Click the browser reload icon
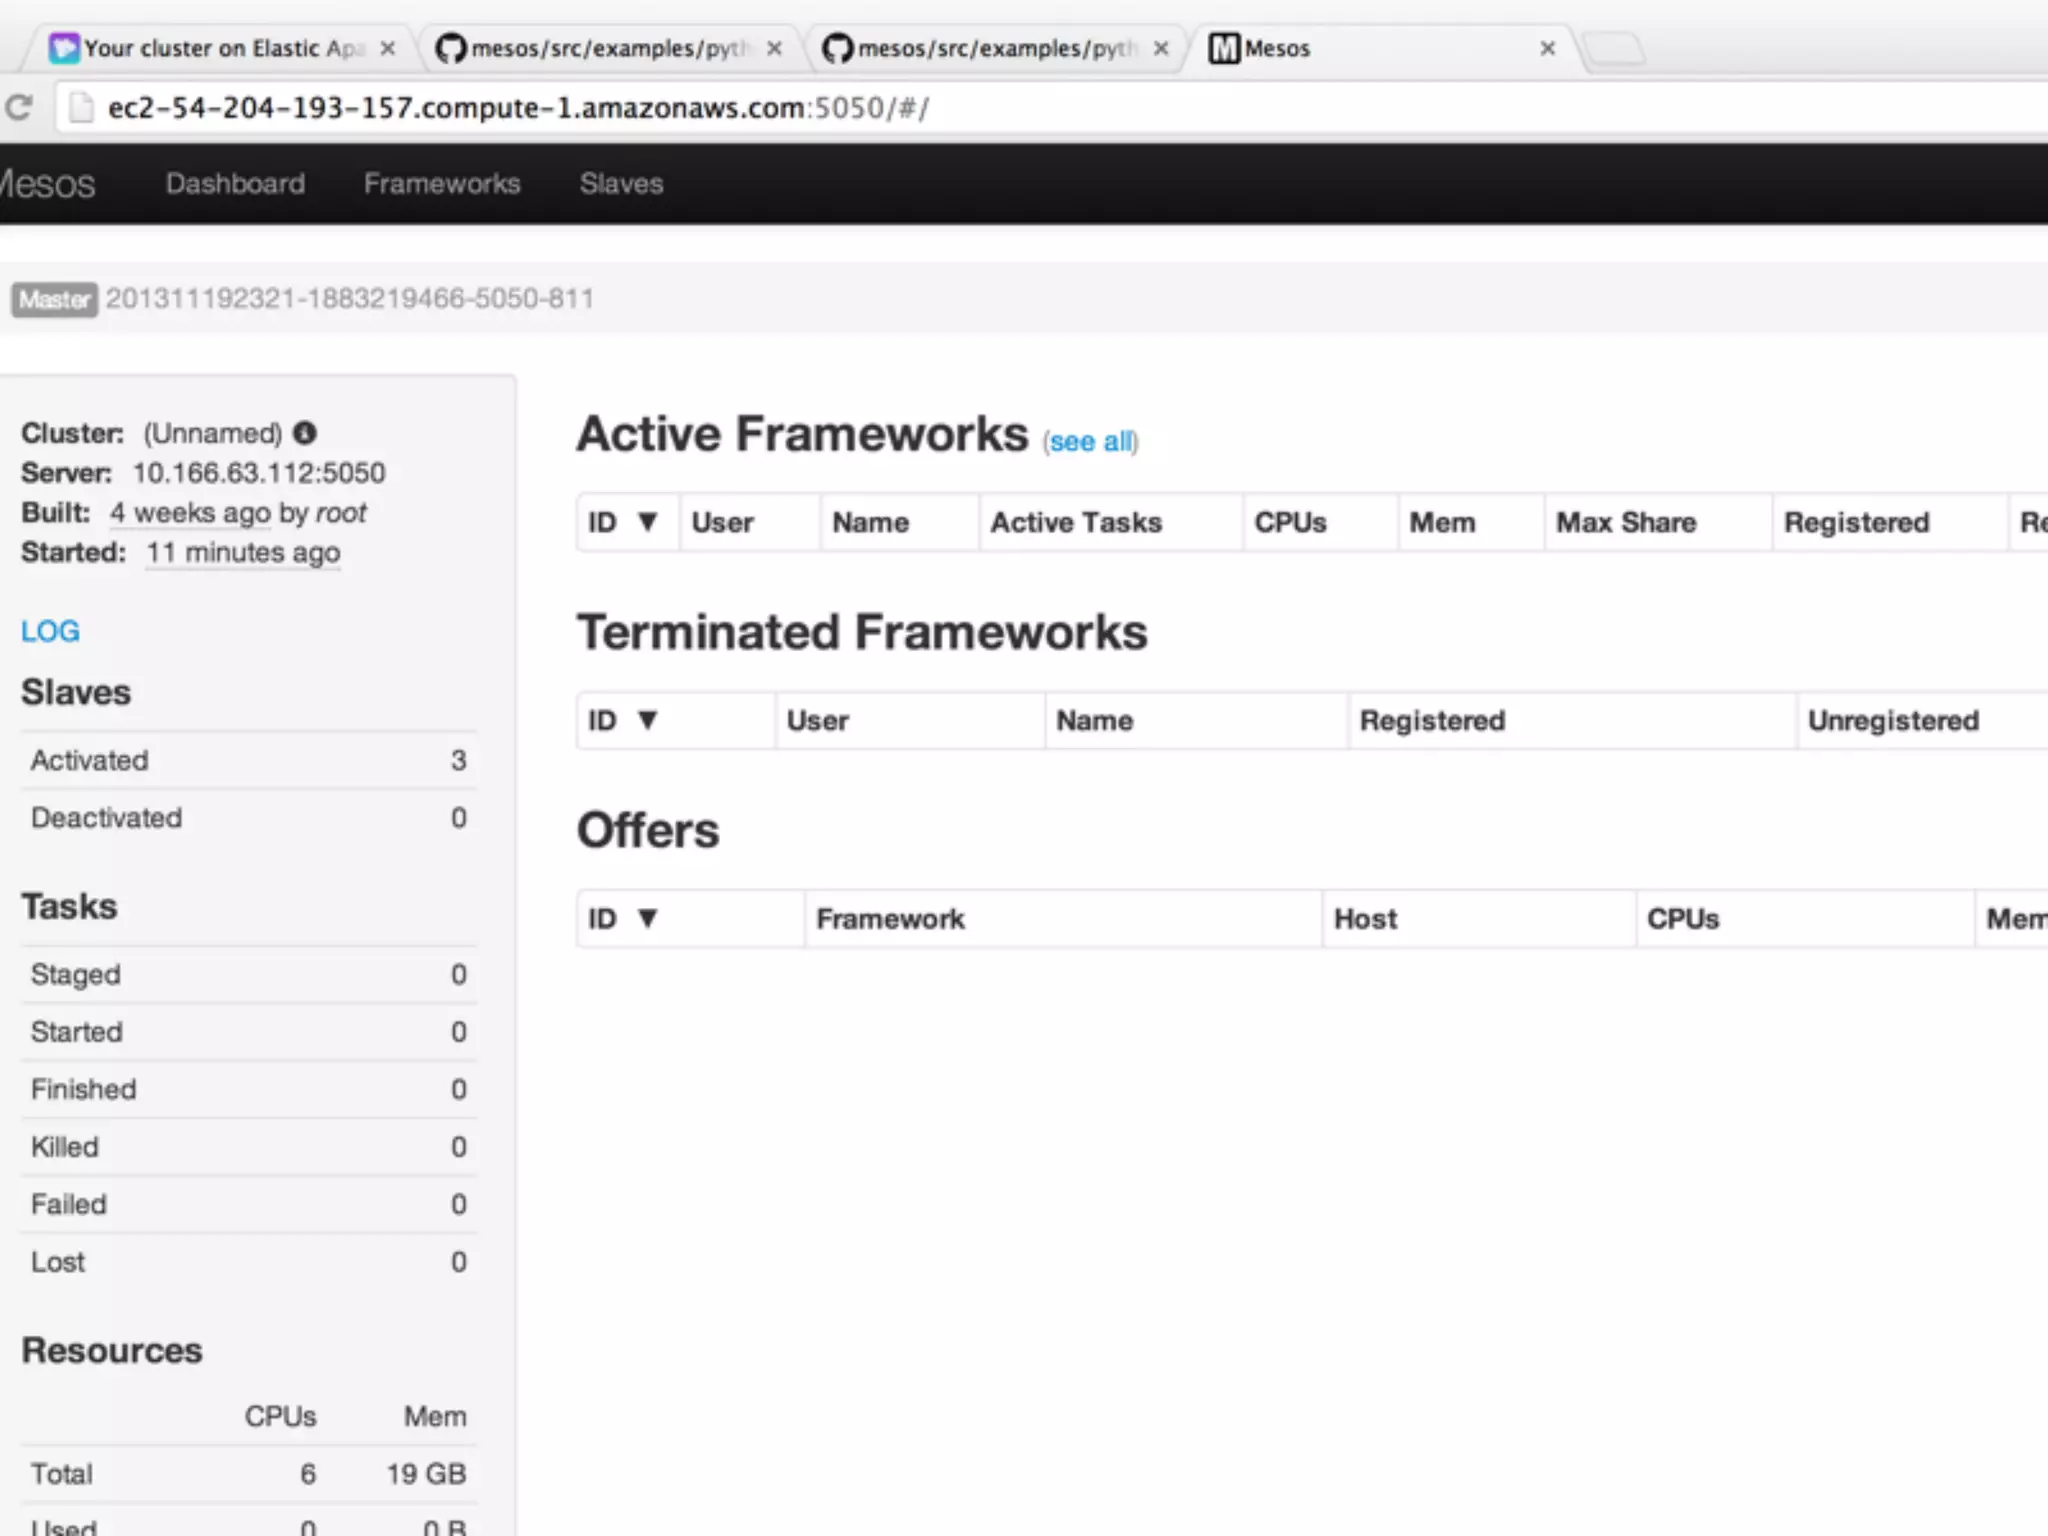2048x1536 pixels. (x=20, y=107)
